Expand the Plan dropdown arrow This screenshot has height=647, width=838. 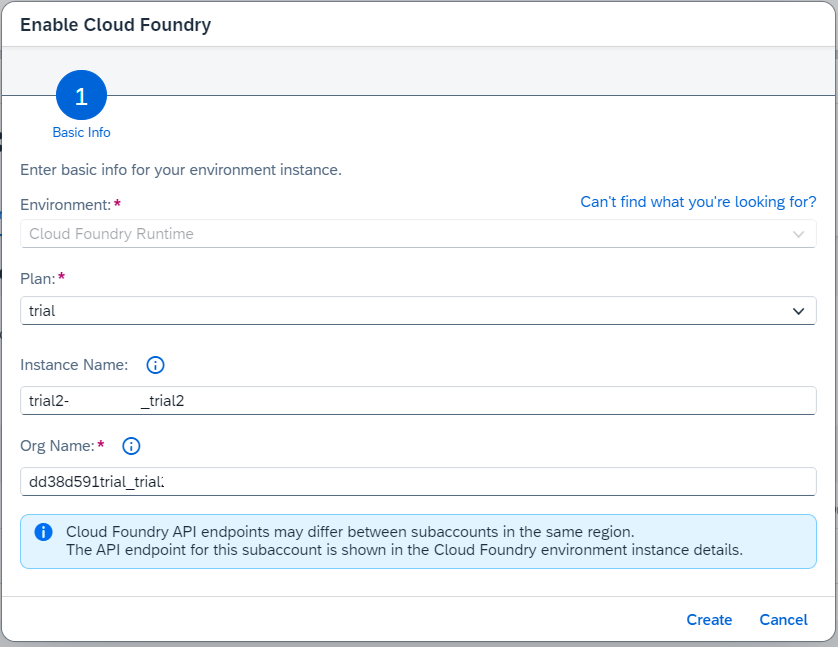[x=798, y=311]
